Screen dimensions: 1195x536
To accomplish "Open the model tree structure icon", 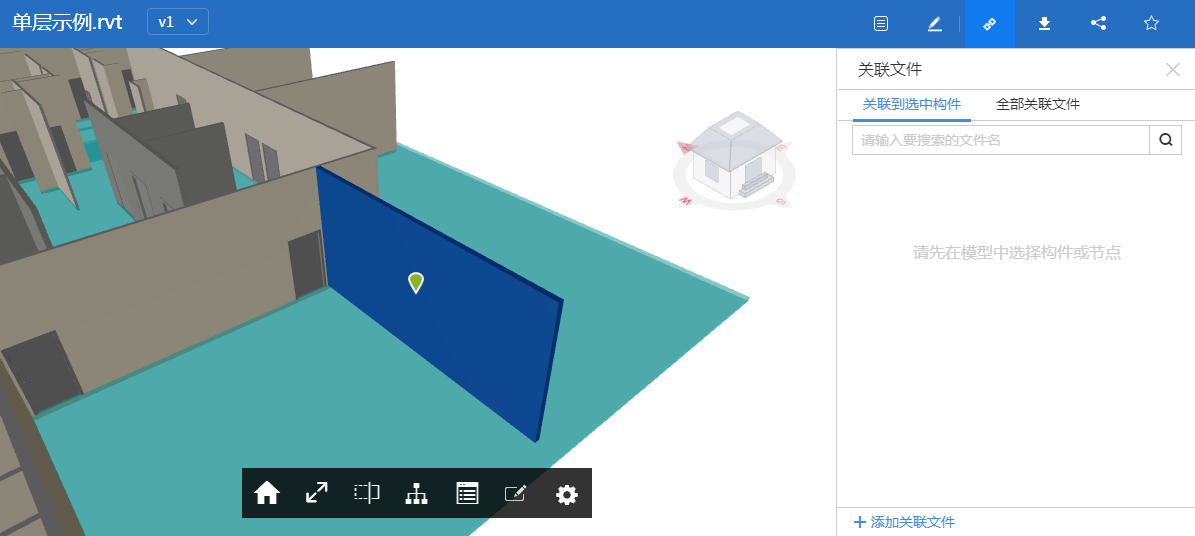I will [417, 493].
